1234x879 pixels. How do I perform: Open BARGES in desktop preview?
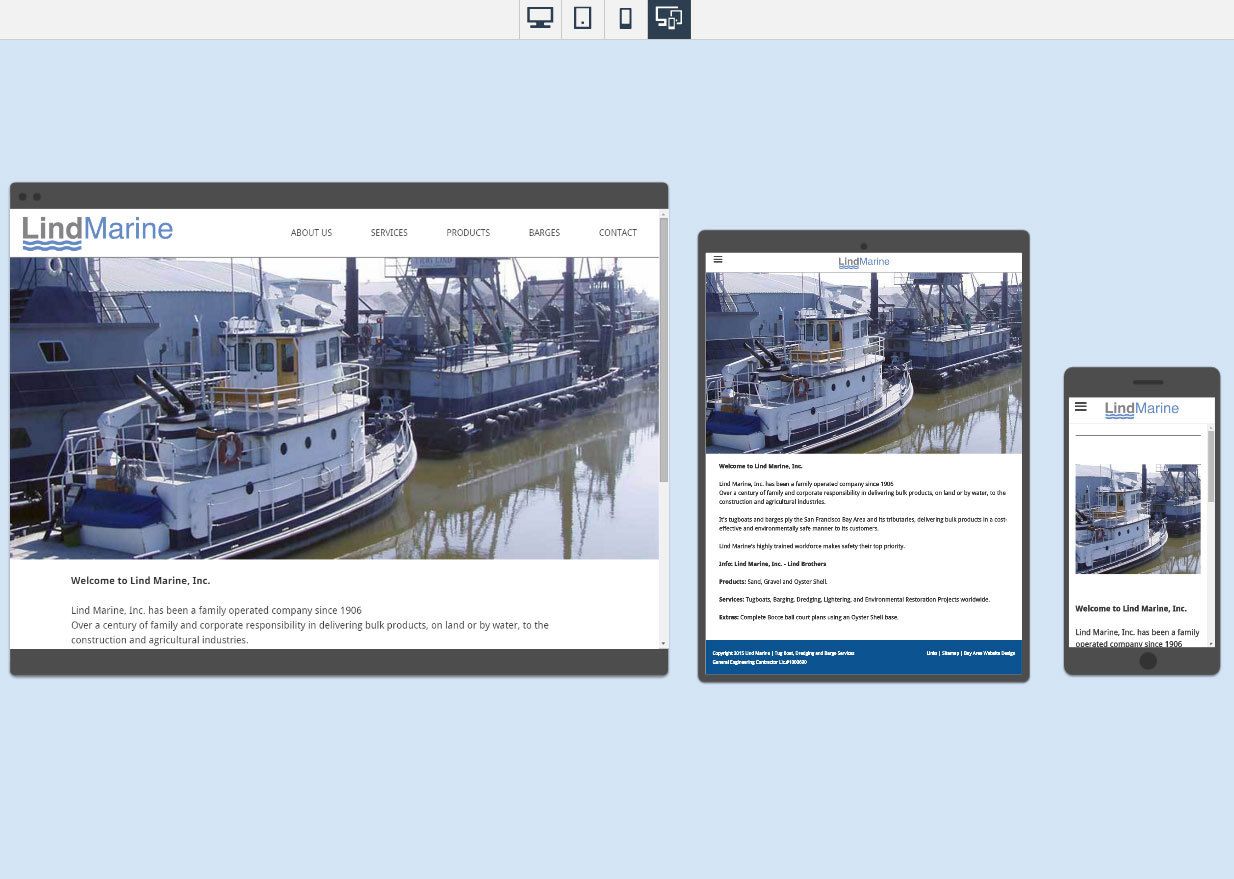pyautogui.click(x=544, y=233)
